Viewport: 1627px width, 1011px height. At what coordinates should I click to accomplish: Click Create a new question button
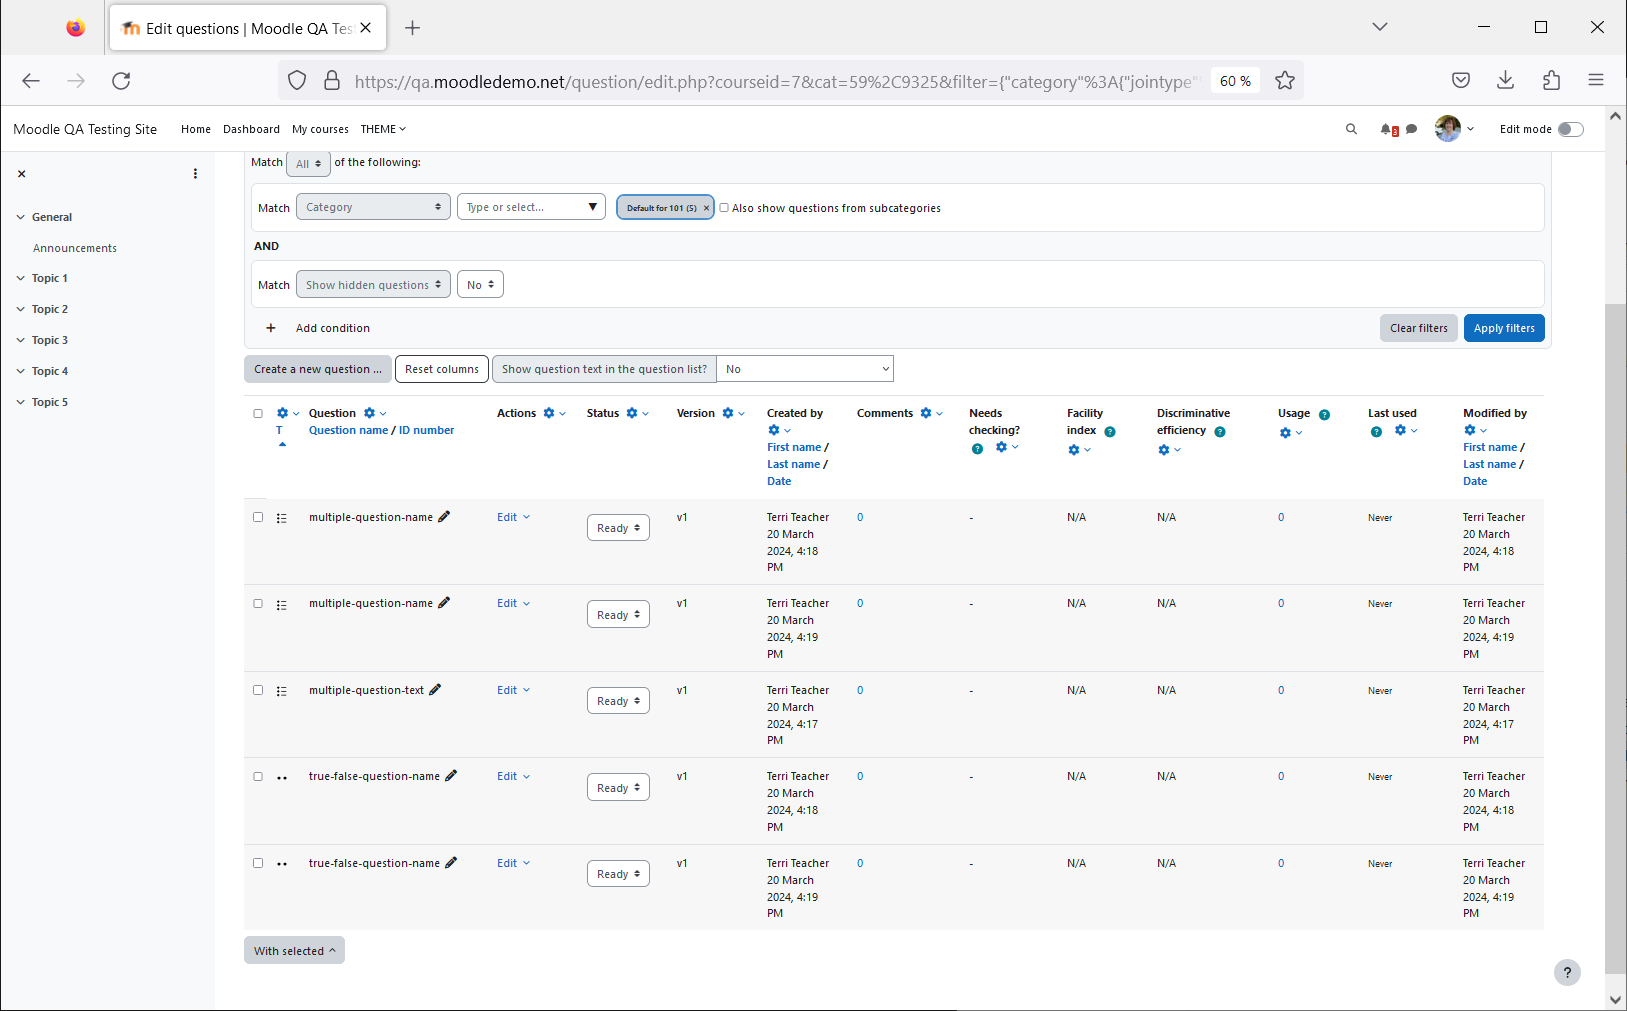[x=317, y=369]
